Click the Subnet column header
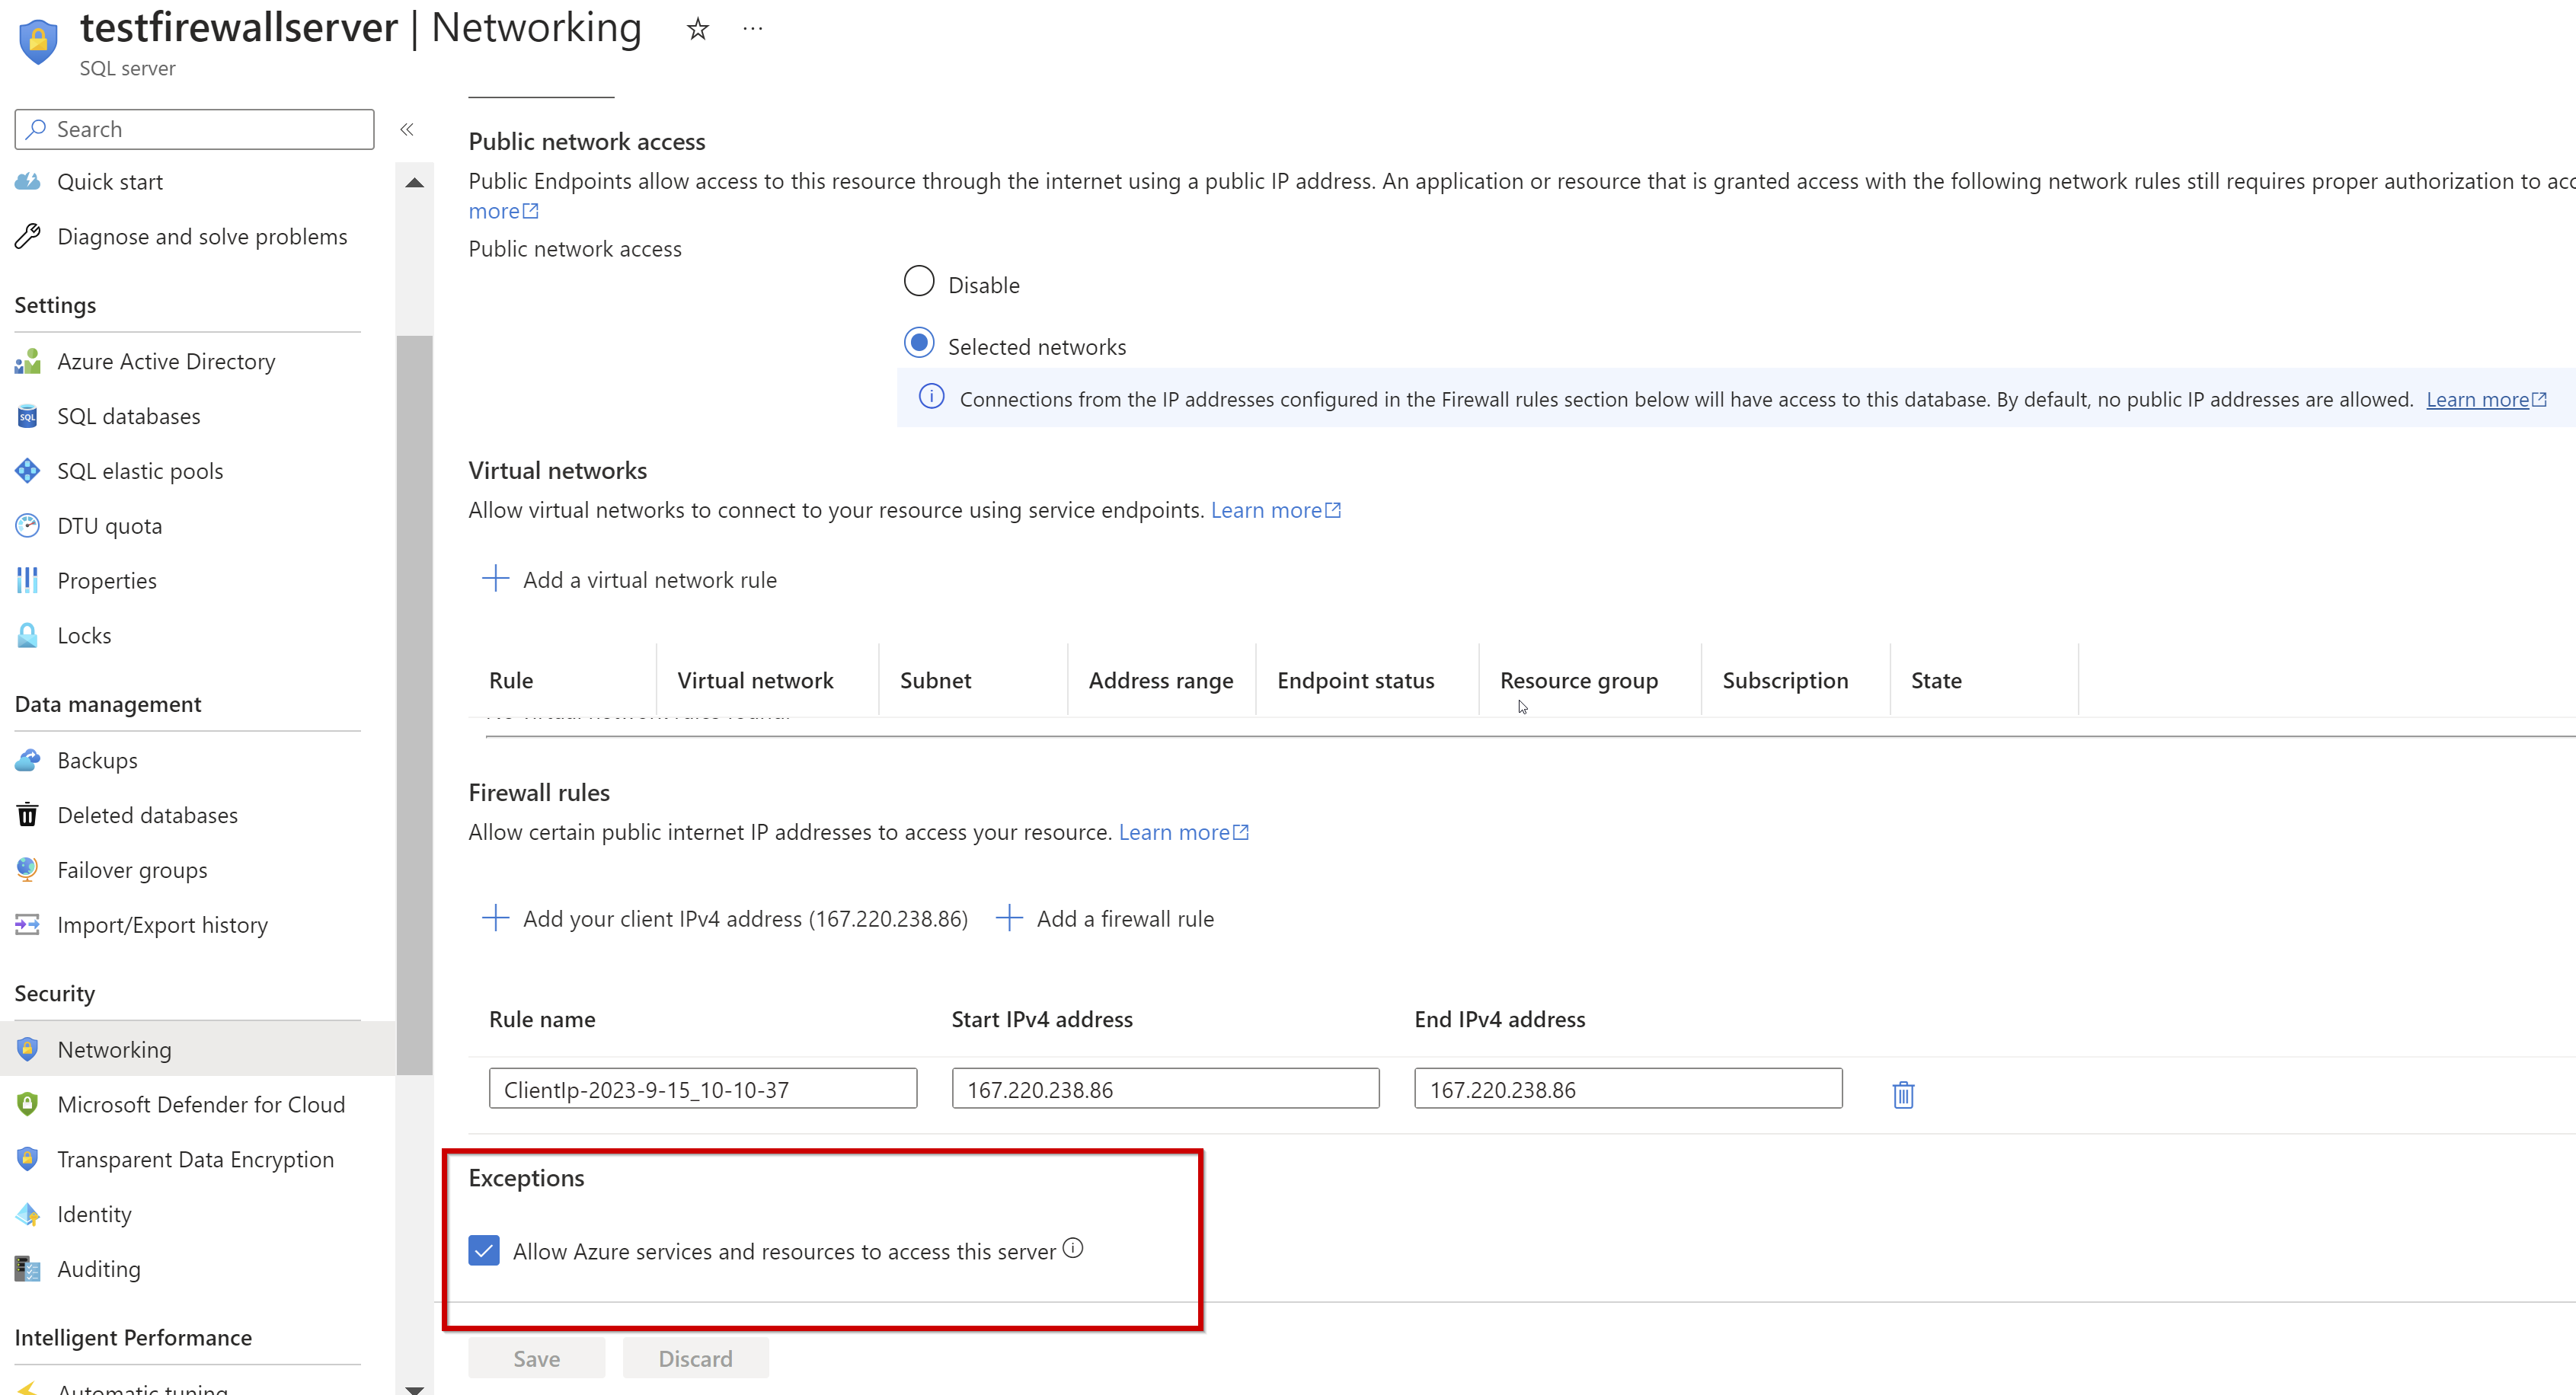Viewport: 2576px width, 1395px height. click(x=935, y=680)
